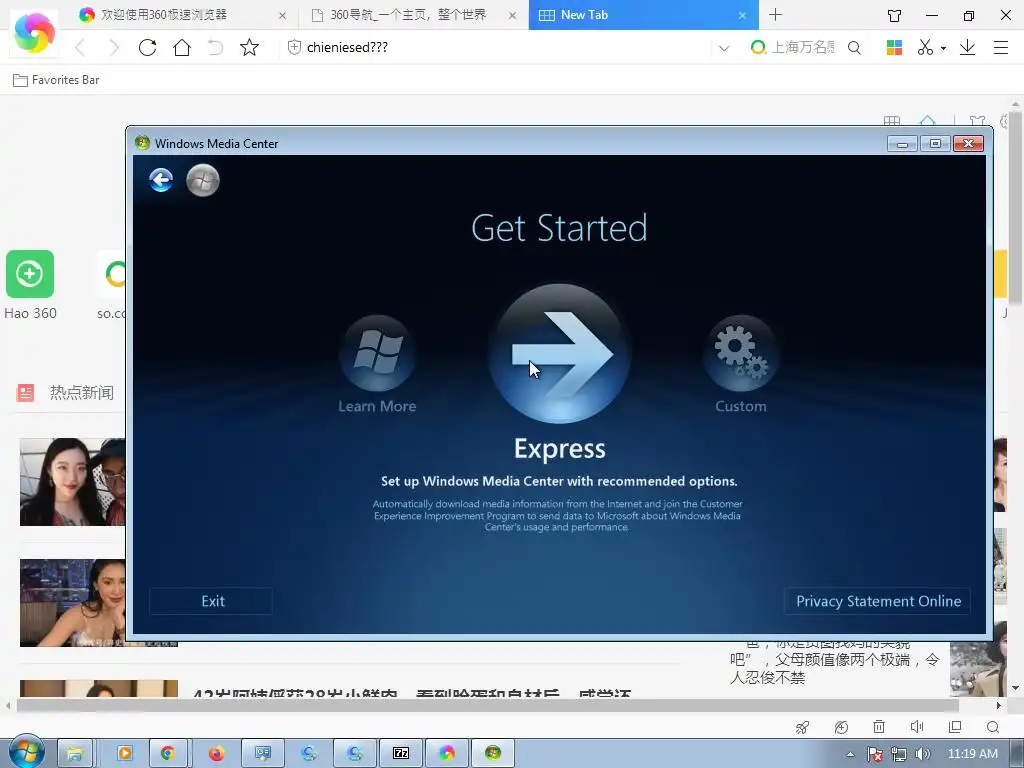The image size is (1024, 768).
Task: Click the Exit button in Media Center
Action: (212, 601)
